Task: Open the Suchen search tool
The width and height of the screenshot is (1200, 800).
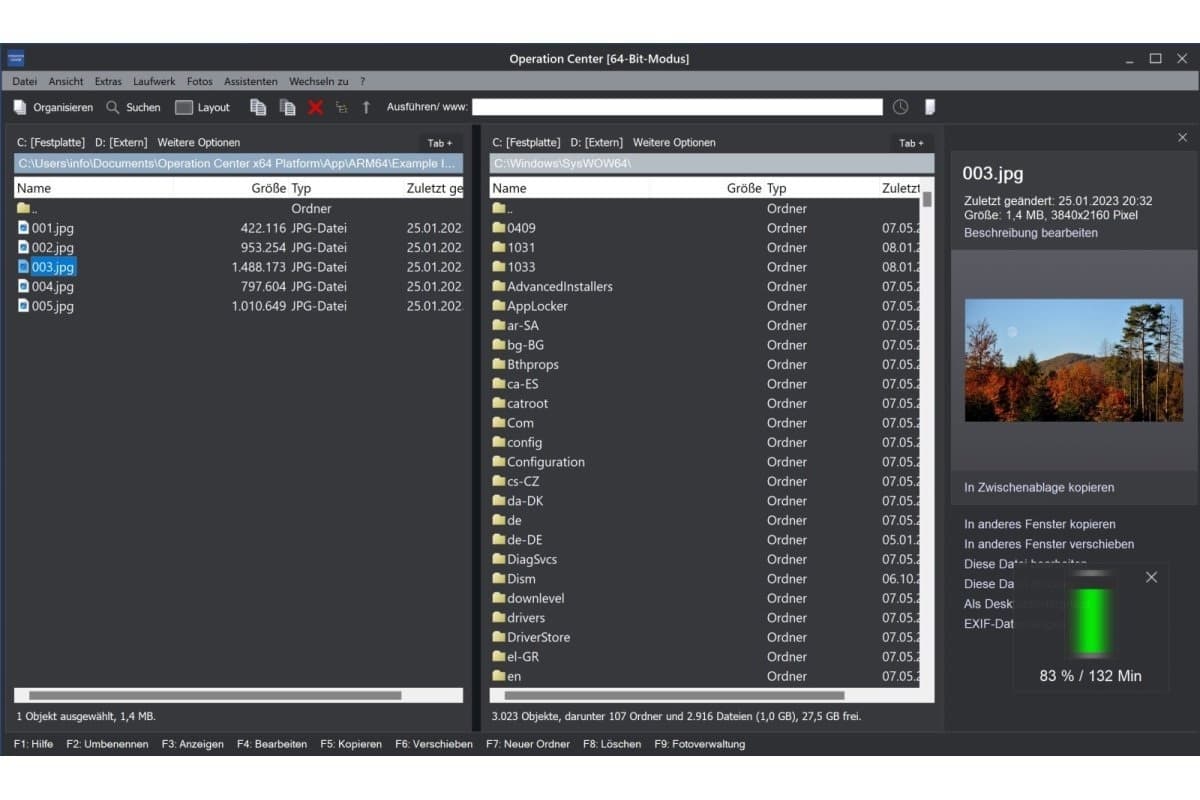Action: [x=133, y=107]
